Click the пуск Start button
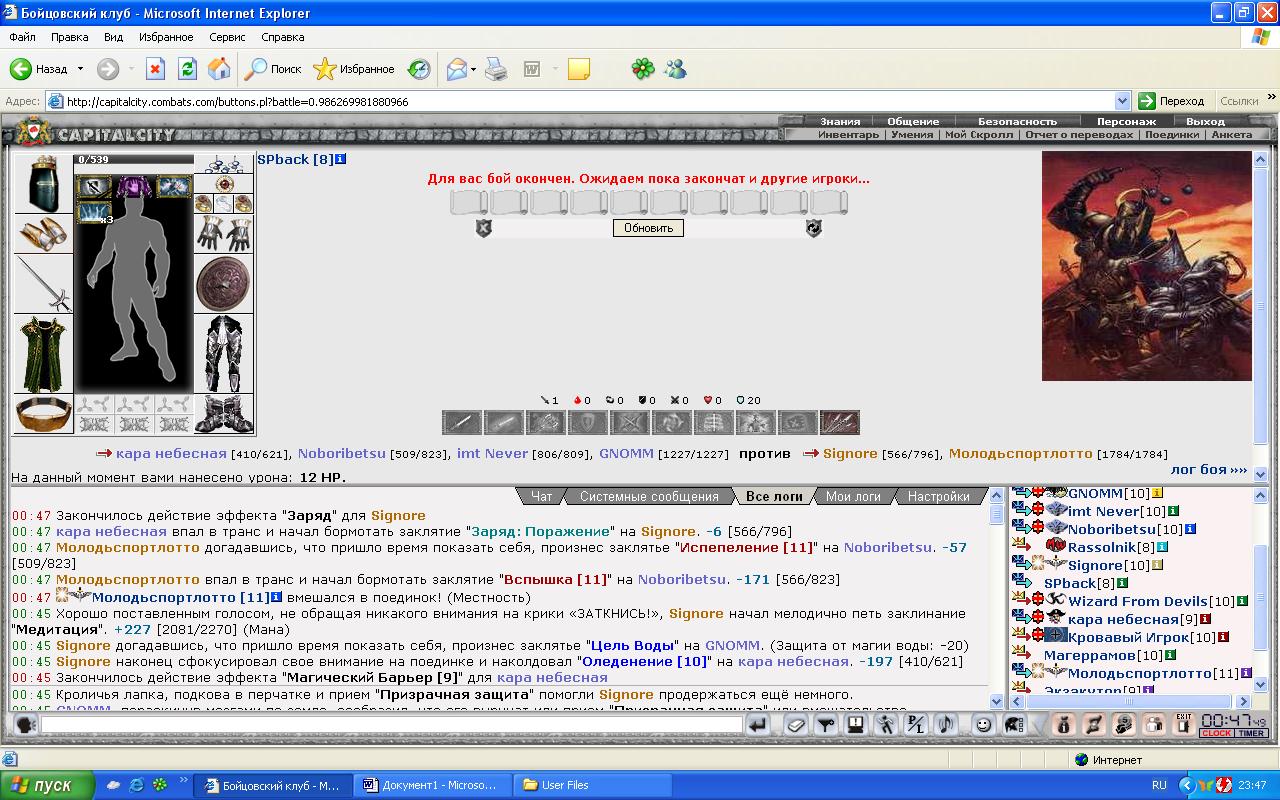Screen dimensions: 1280x800 (x=47, y=785)
